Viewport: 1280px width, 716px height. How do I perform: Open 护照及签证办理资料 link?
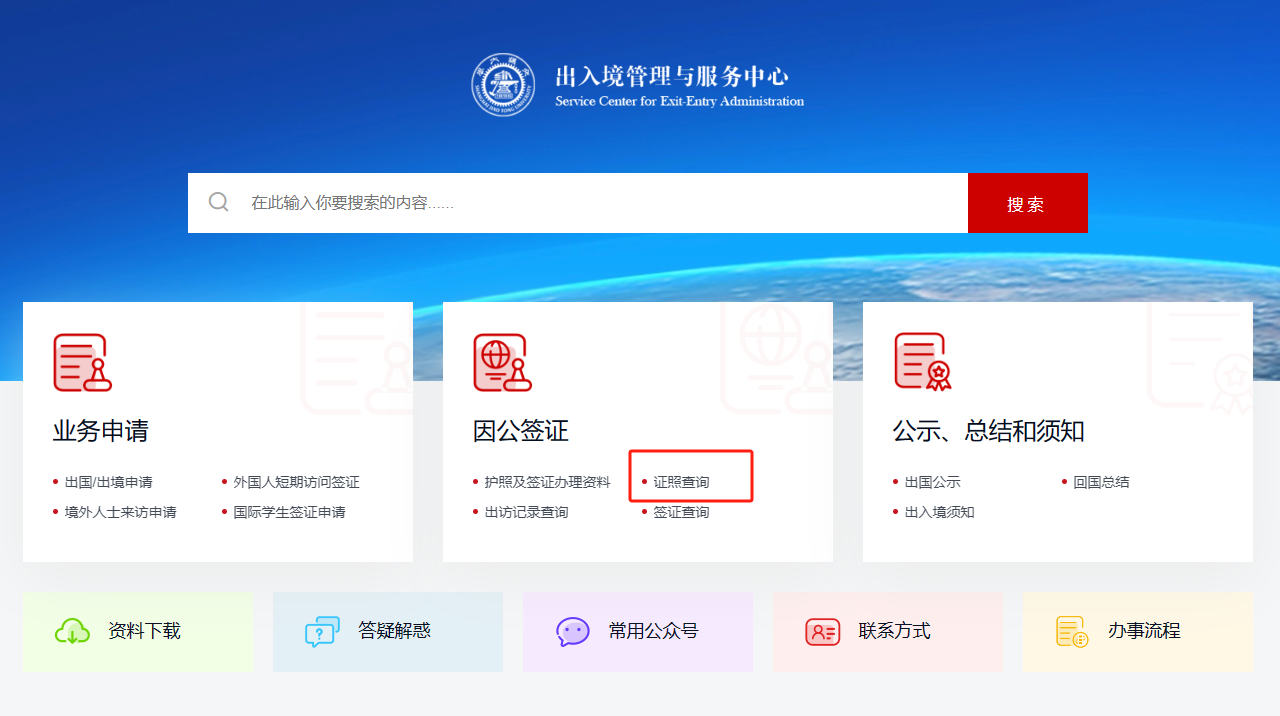(547, 482)
